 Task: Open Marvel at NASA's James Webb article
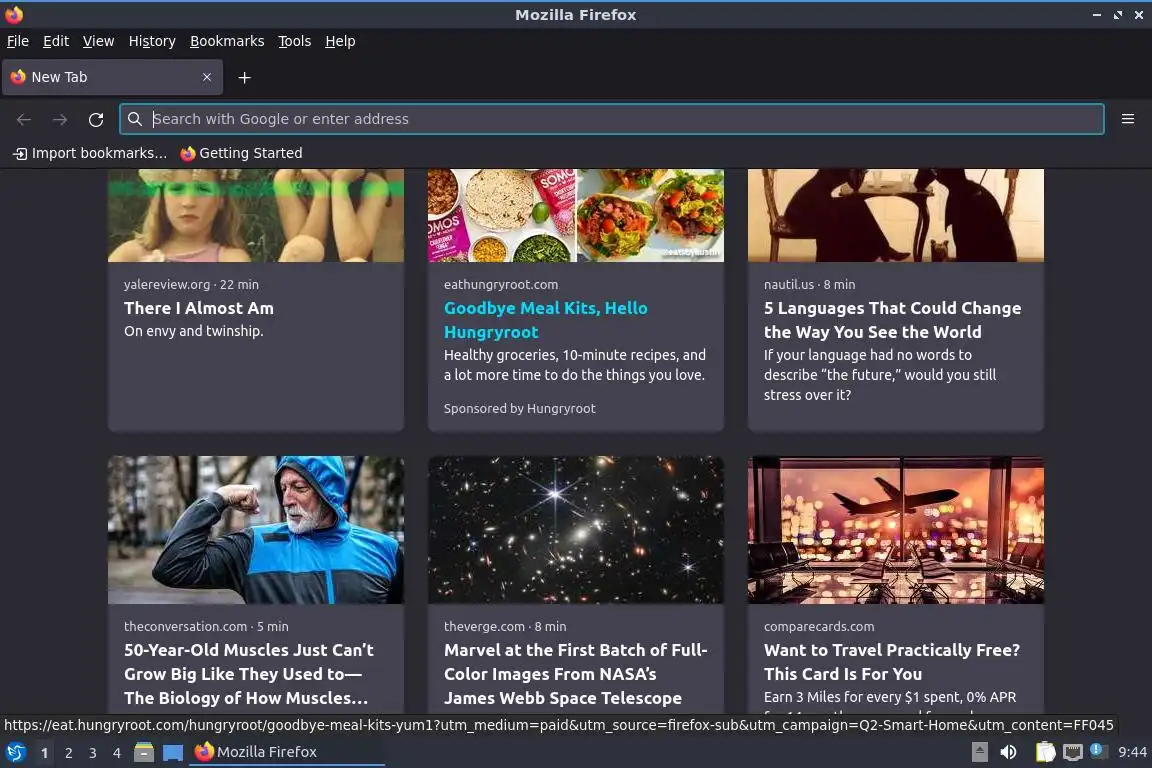click(575, 674)
